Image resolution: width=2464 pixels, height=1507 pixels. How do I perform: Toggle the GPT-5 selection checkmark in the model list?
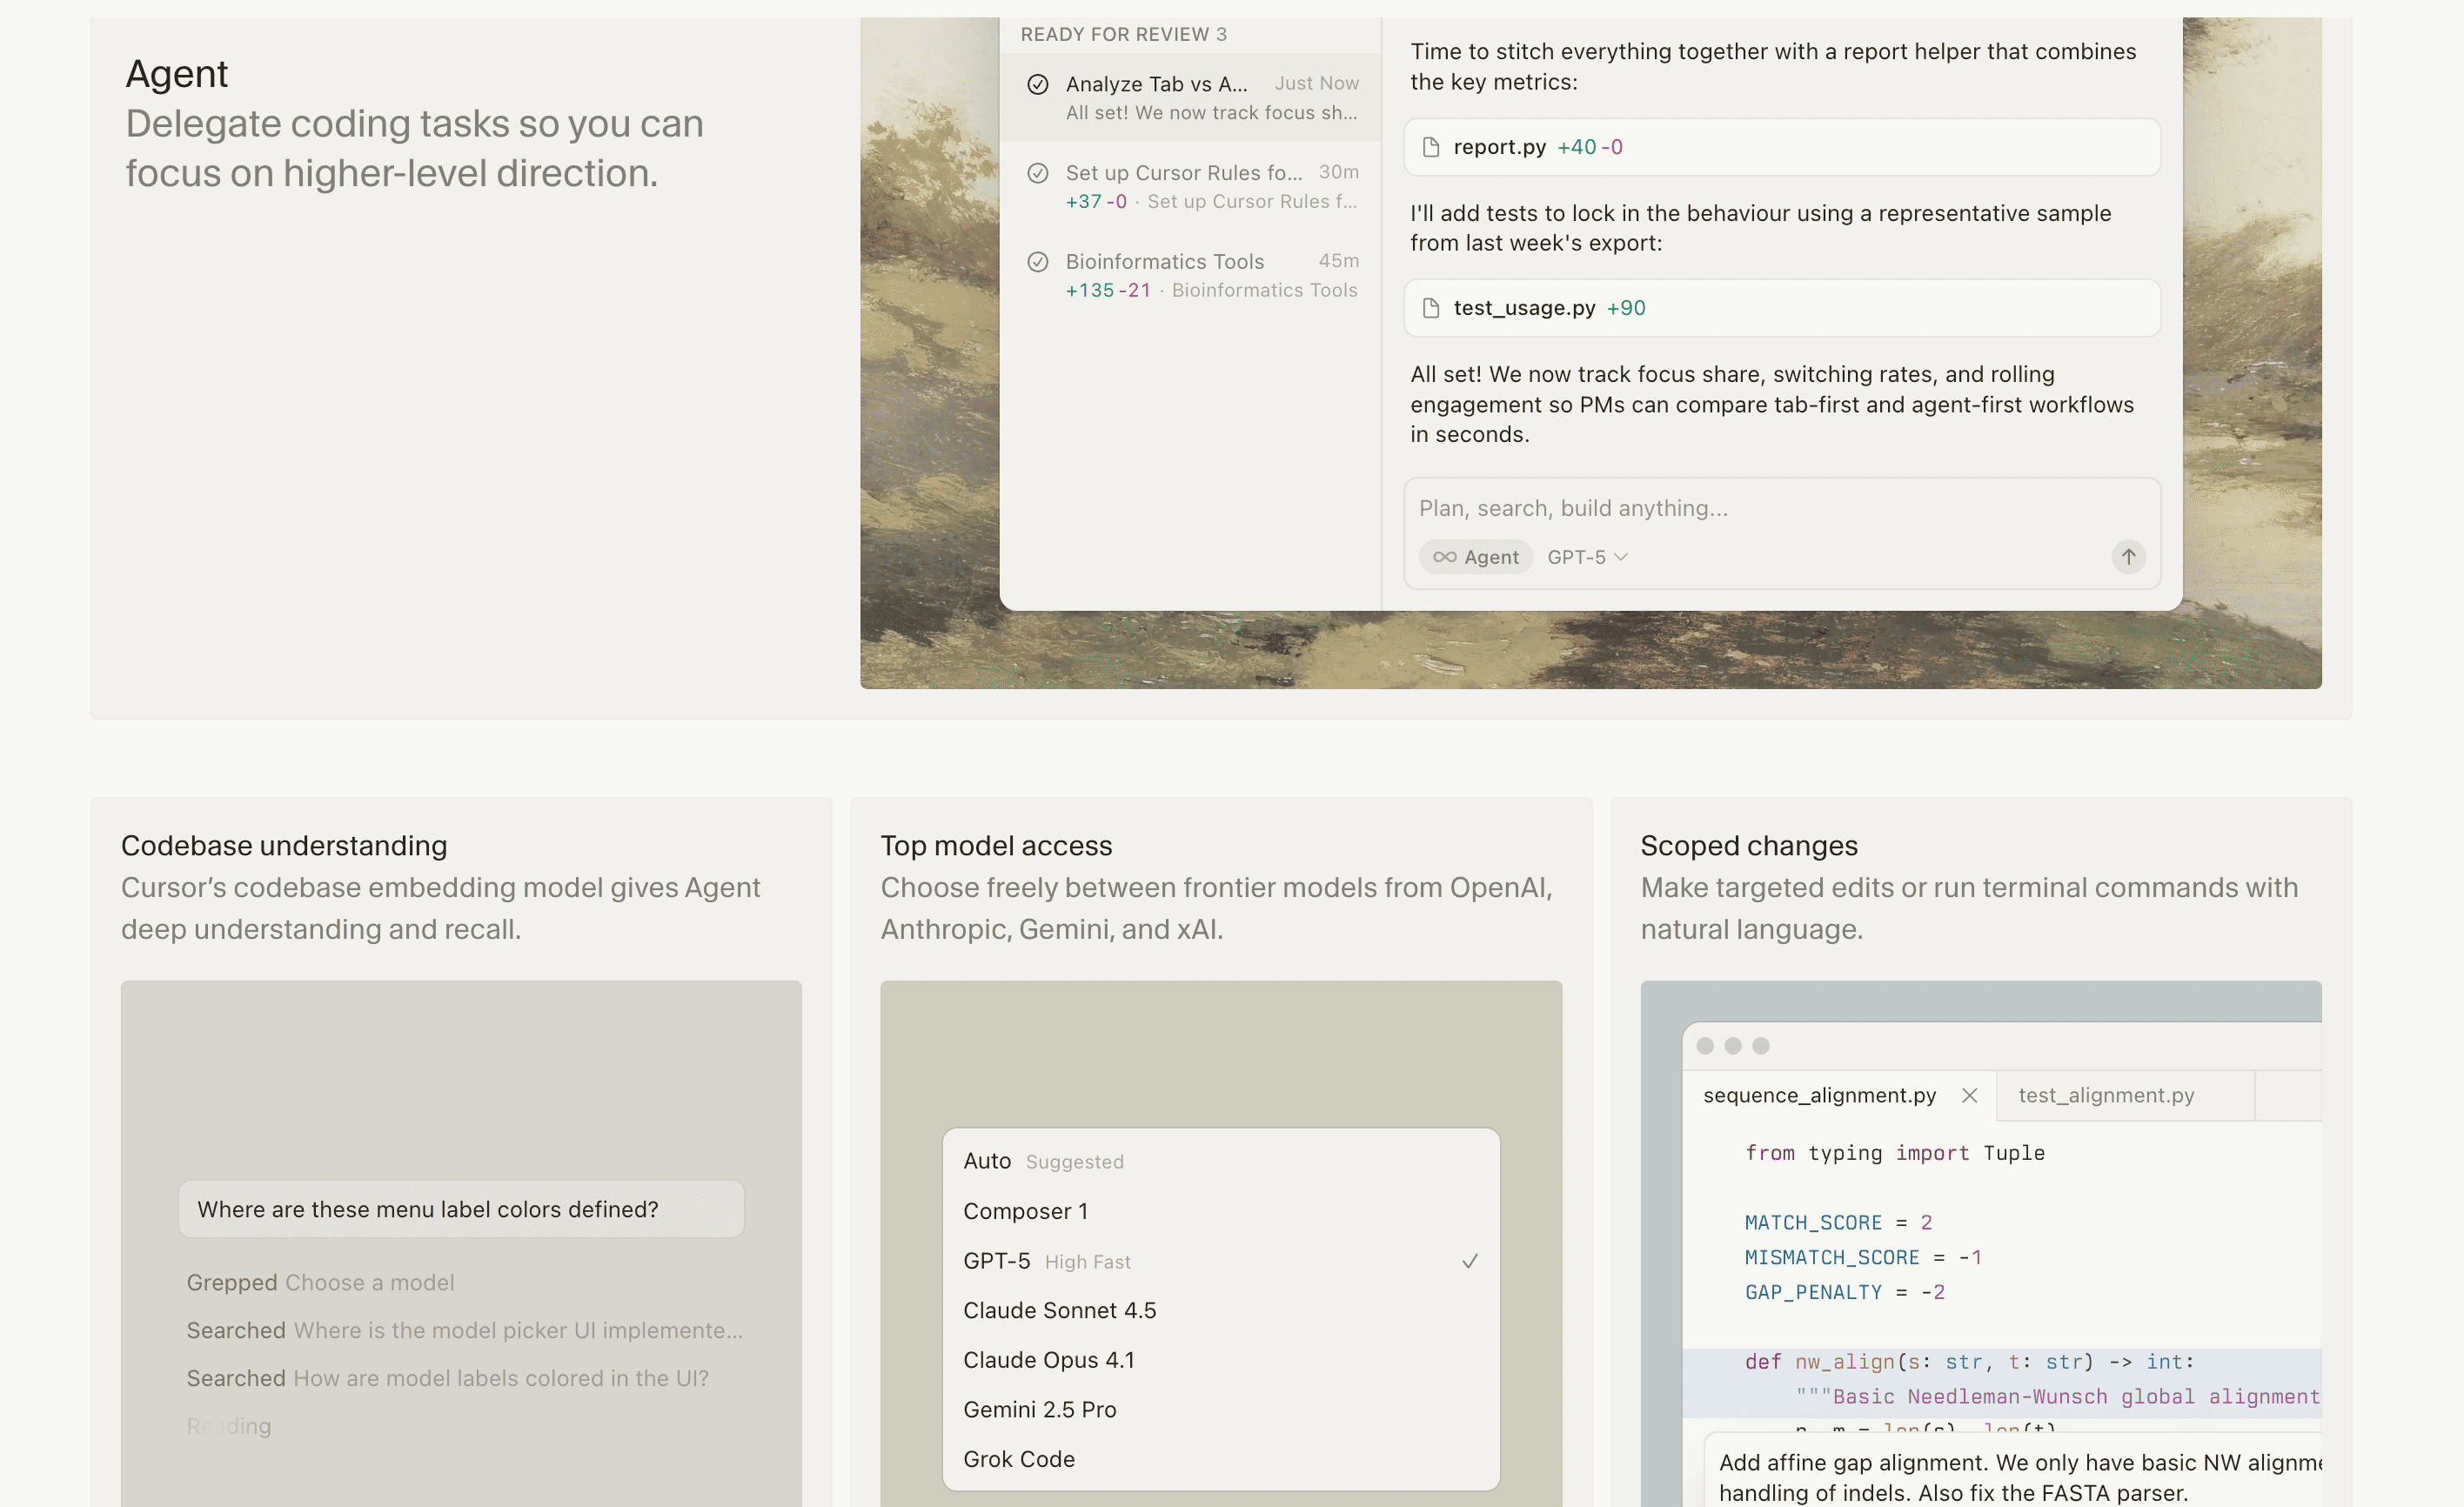point(1469,1261)
